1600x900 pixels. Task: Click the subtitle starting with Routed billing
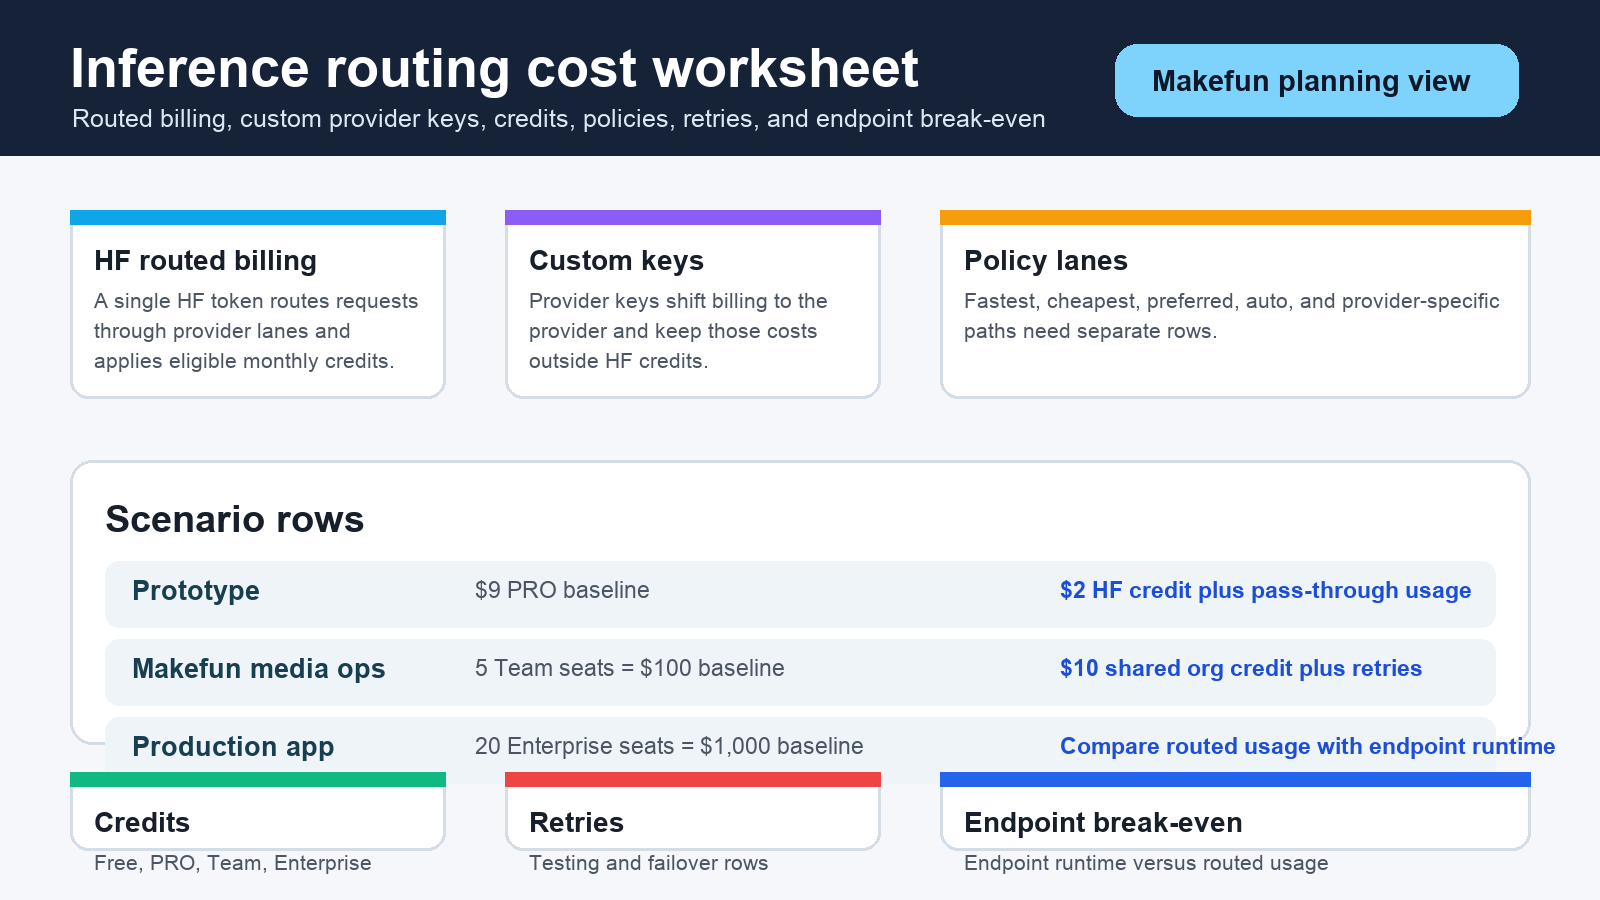[558, 119]
